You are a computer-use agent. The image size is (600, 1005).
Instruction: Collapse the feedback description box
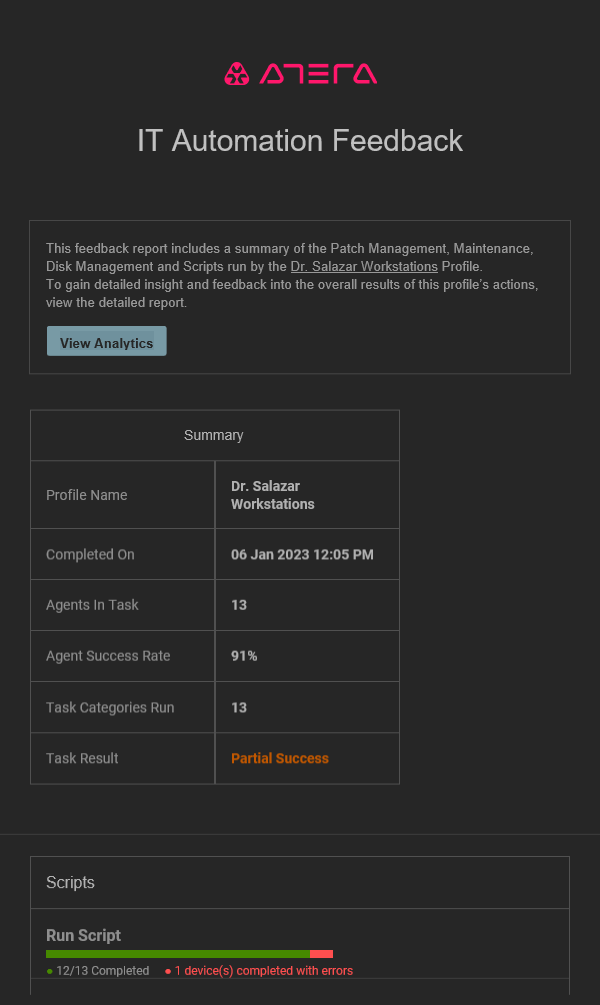click(x=300, y=296)
